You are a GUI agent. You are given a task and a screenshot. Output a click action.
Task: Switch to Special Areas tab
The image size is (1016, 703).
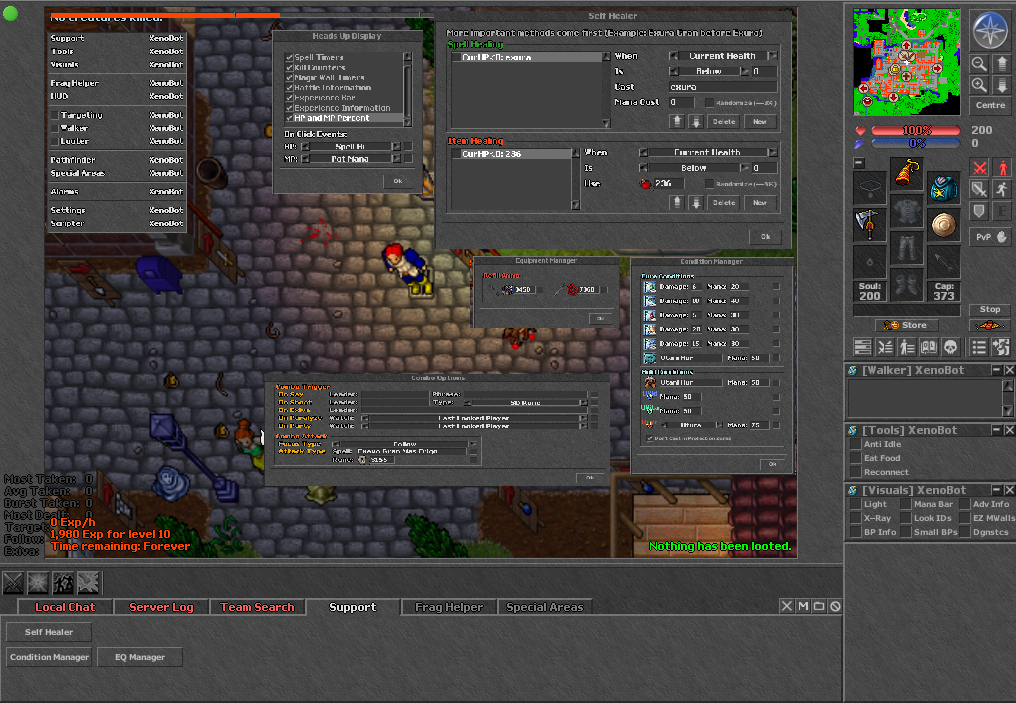coord(544,607)
